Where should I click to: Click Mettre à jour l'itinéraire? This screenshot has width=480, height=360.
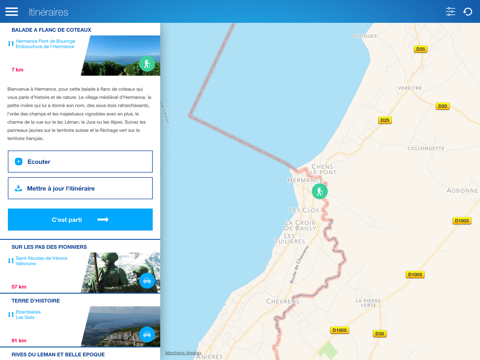80,188
